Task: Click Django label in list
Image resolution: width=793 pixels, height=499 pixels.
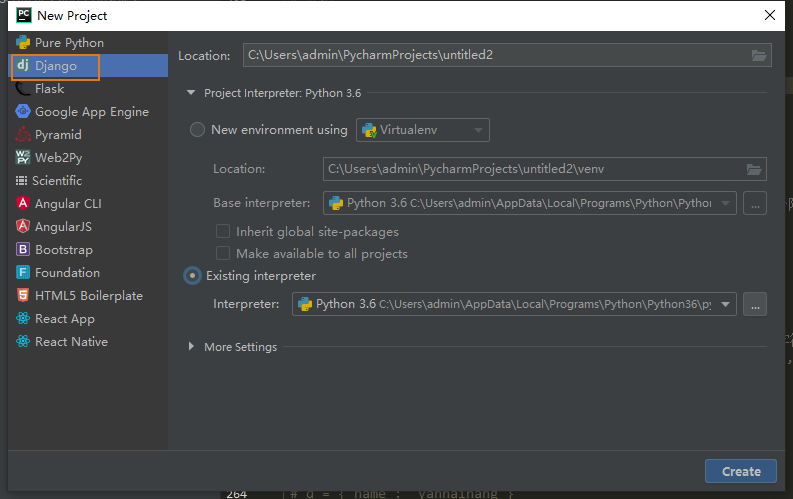Action: click(x=56, y=66)
